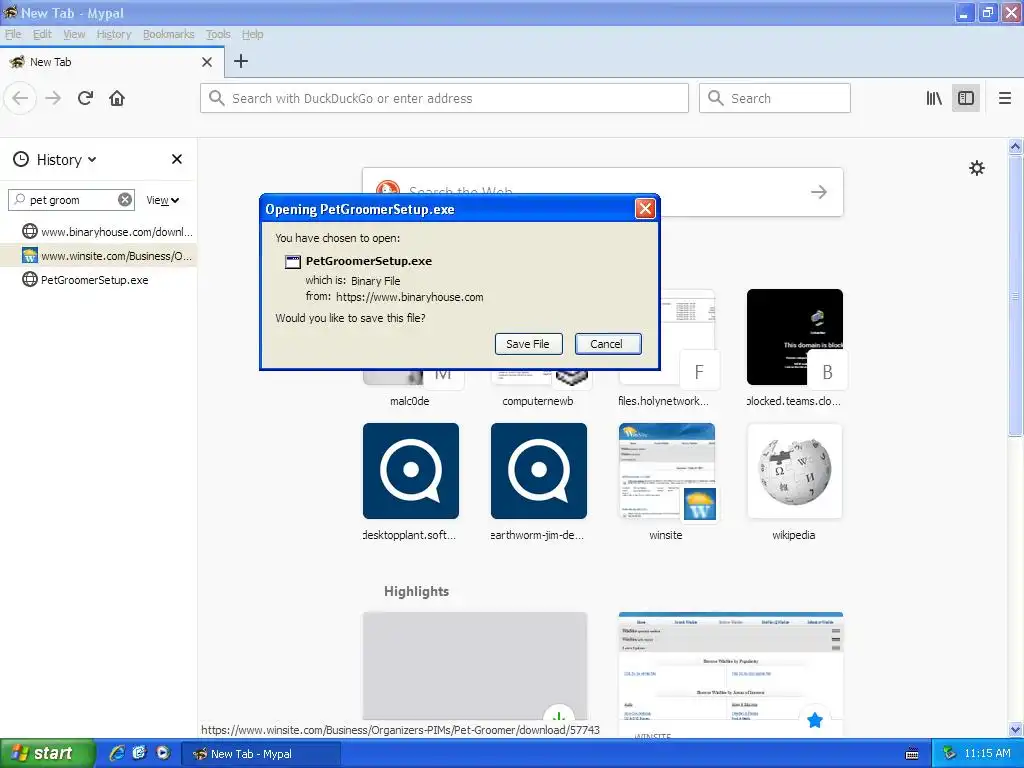Launch Internet Explorer from quick launch
Screen dimensions: 1024x768
pyautogui.click(x=116, y=753)
